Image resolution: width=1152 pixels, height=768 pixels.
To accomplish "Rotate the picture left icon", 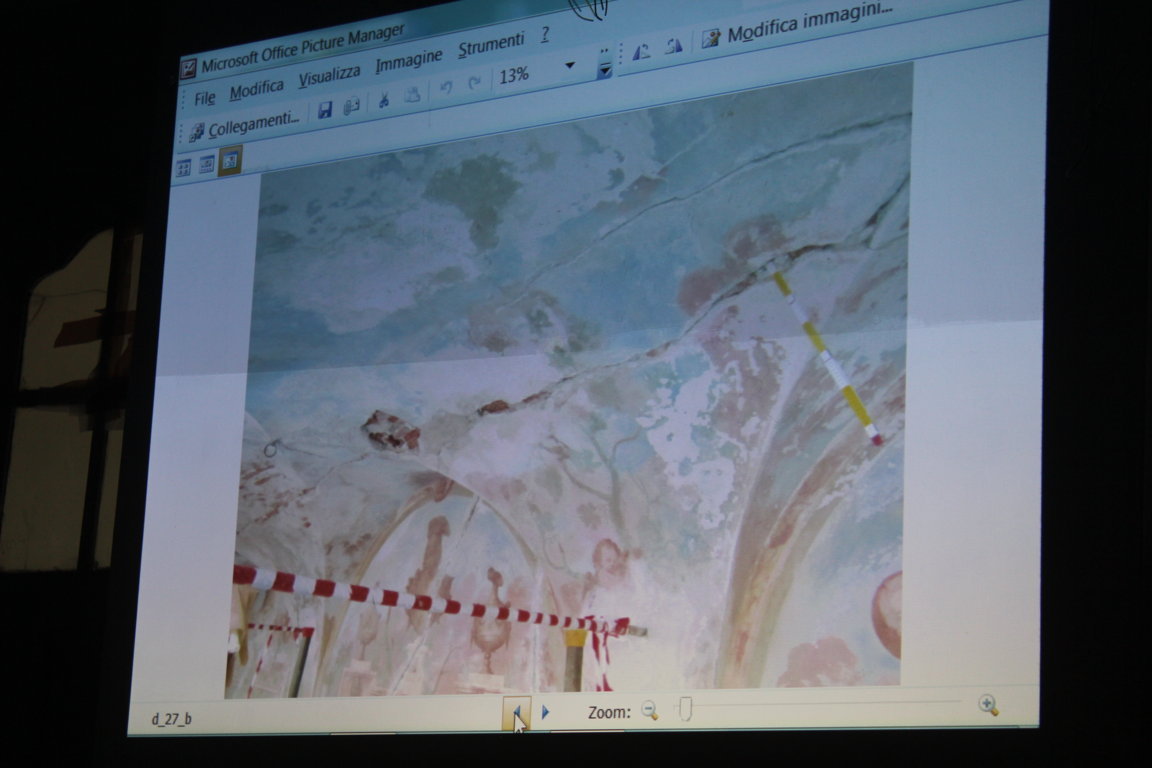I will (641, 51).
